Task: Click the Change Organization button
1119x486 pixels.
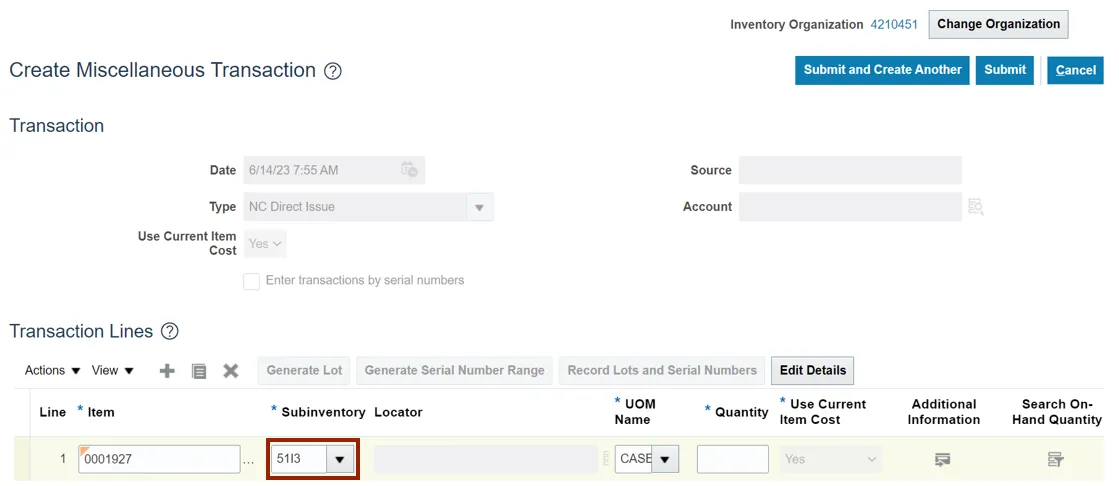Action: tap(998, 25)
